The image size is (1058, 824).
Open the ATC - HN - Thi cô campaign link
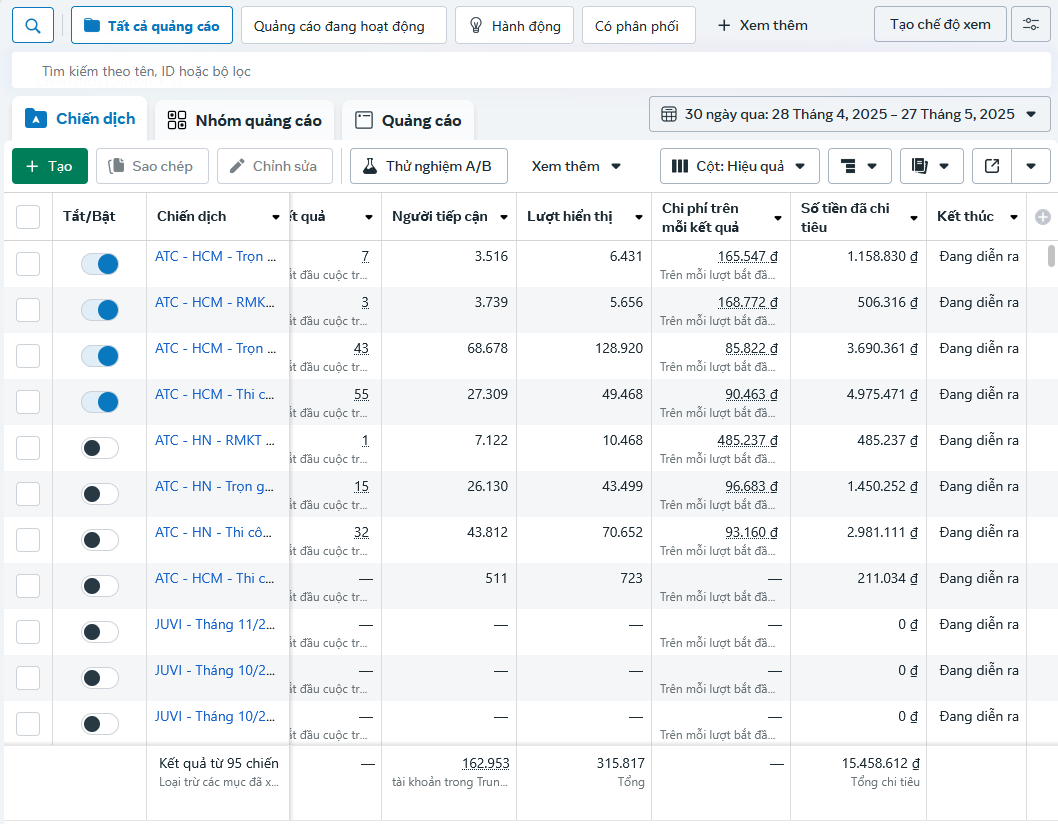point(213,532)
